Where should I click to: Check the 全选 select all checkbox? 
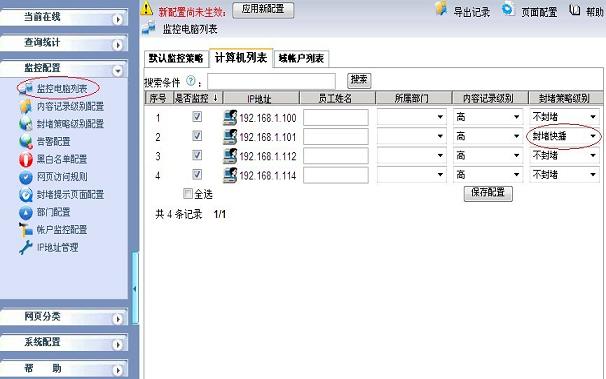pos(188,194)
